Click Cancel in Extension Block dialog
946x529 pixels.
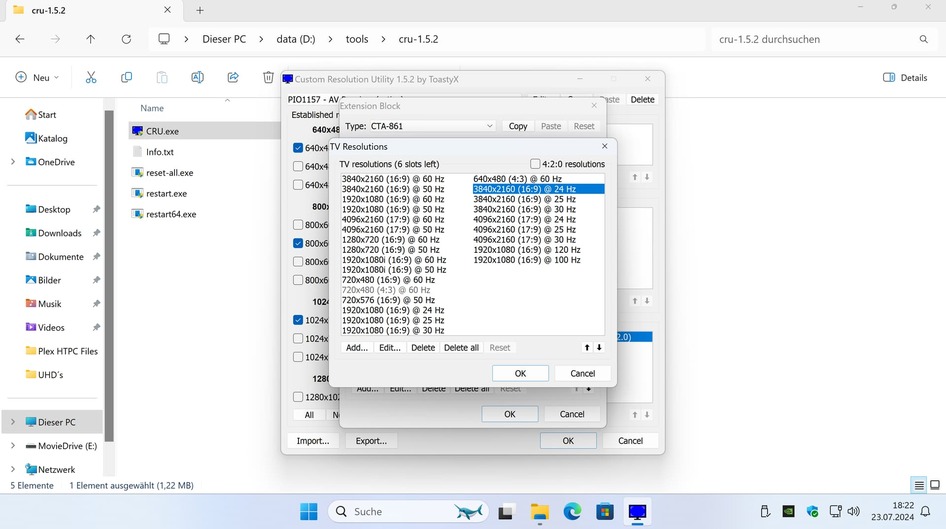pyautogui.click(x=572, y=414)
